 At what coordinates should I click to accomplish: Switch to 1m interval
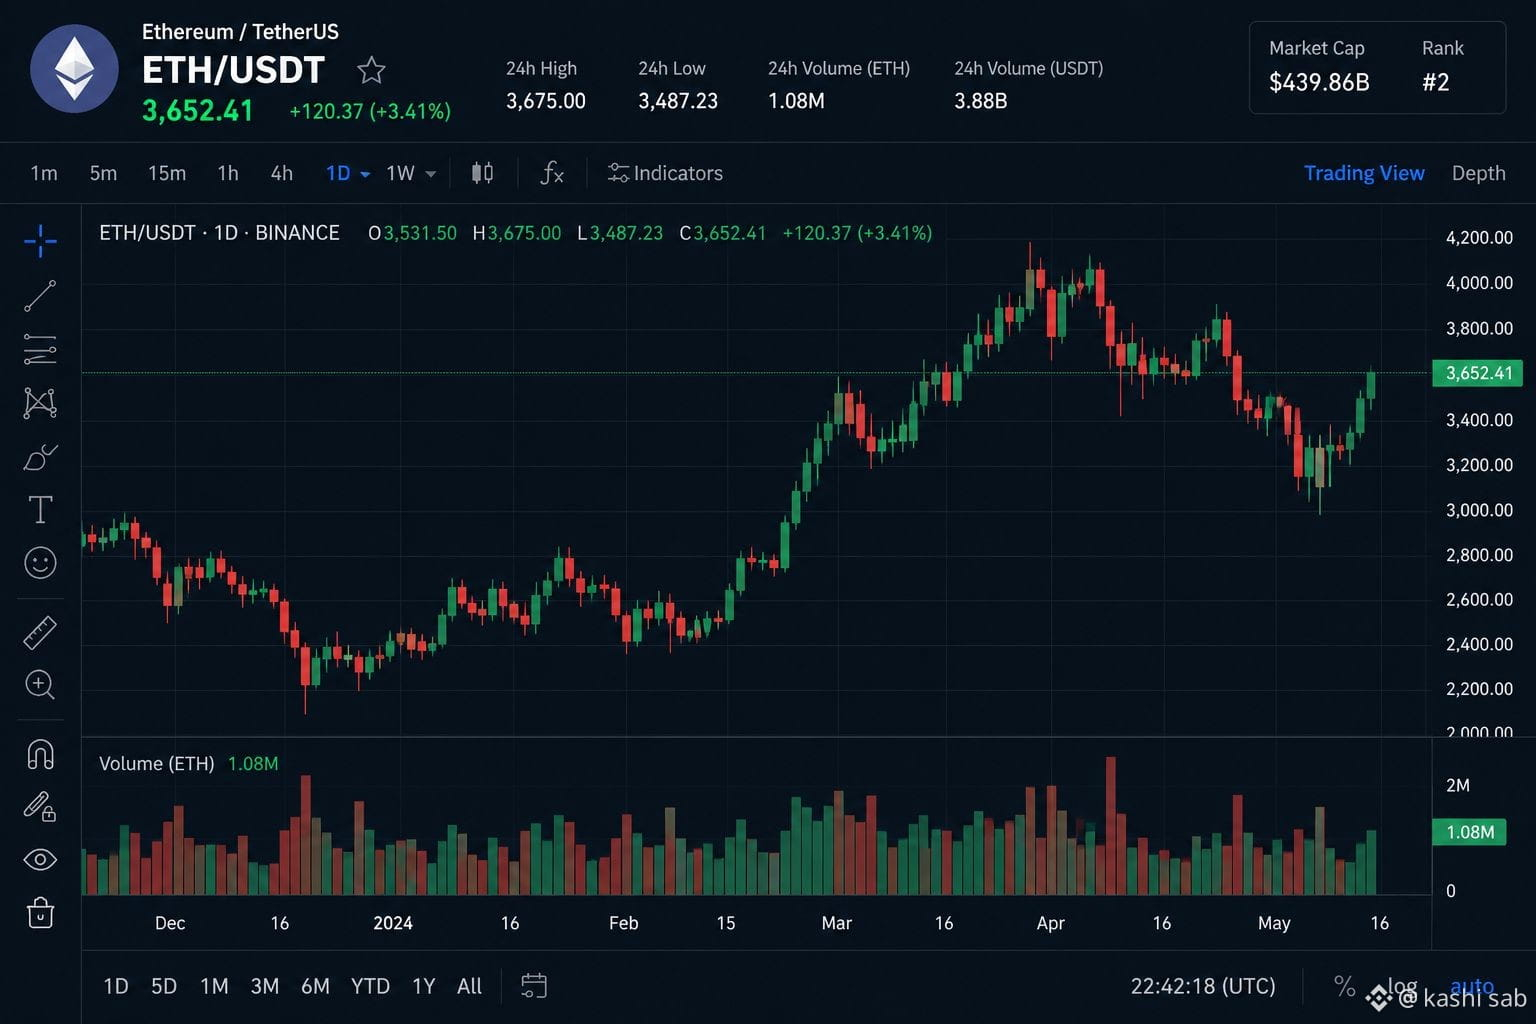[x=44, y=173]
